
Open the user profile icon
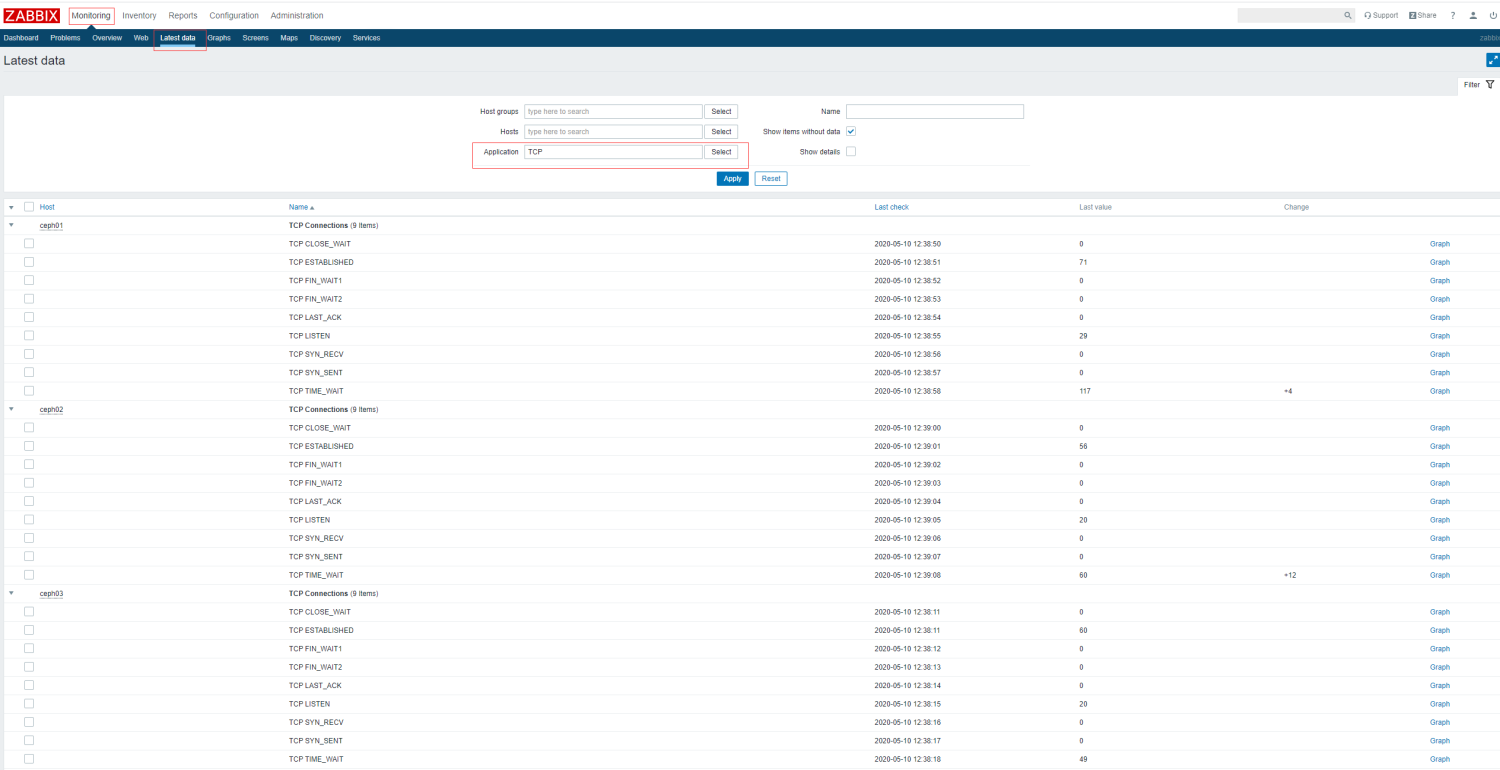[x=1473, y=16]
